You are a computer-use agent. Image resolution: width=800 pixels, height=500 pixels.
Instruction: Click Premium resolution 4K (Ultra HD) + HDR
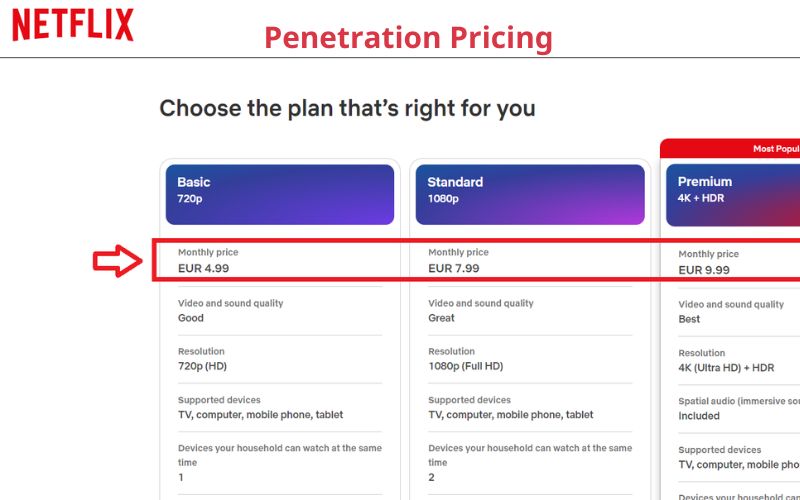coord(726,368)
